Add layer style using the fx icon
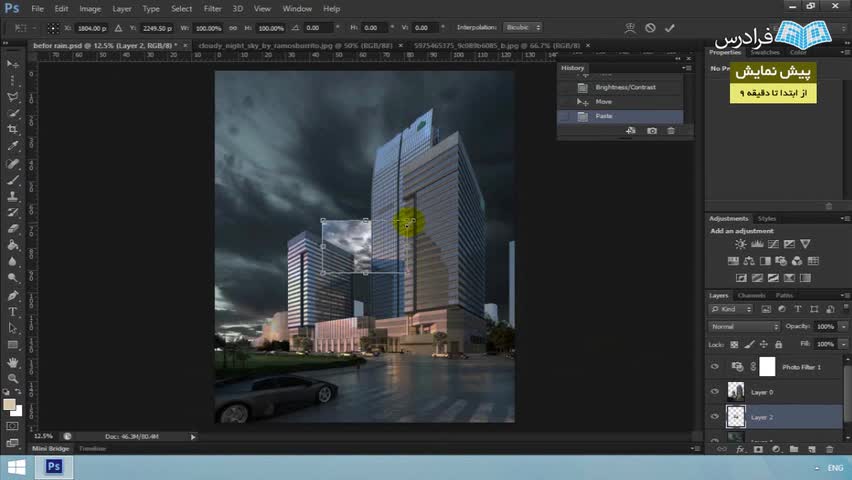This screenshot has height=480, width=852. tap(741, 449)
